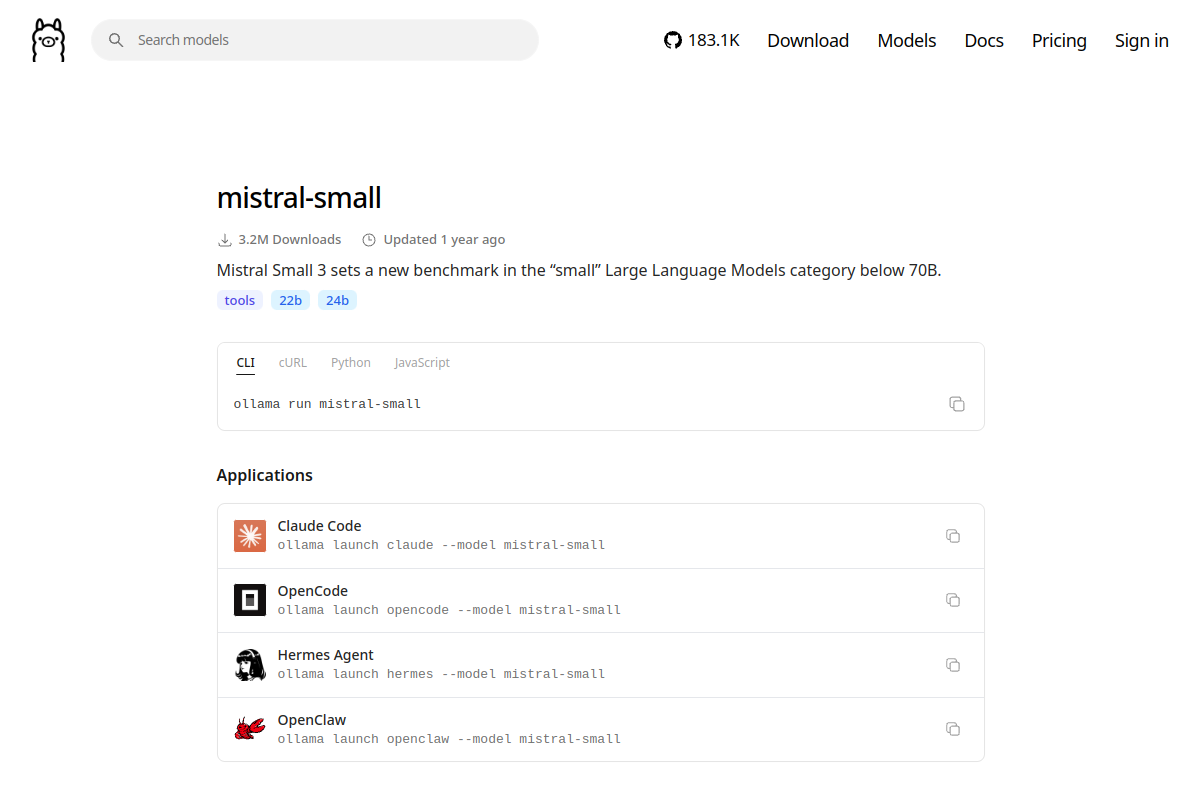Switch to the cURL tab
Viewport: 1200px width, 800px height.
point(293,363)
